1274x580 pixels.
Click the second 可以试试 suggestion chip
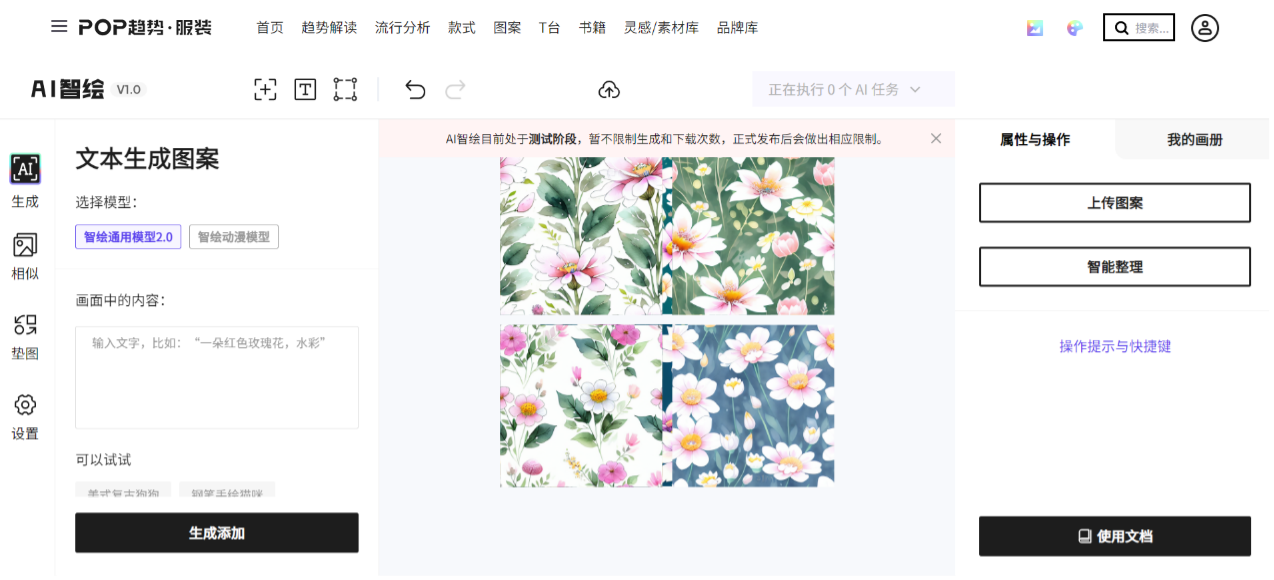click(x=227, y=491)
